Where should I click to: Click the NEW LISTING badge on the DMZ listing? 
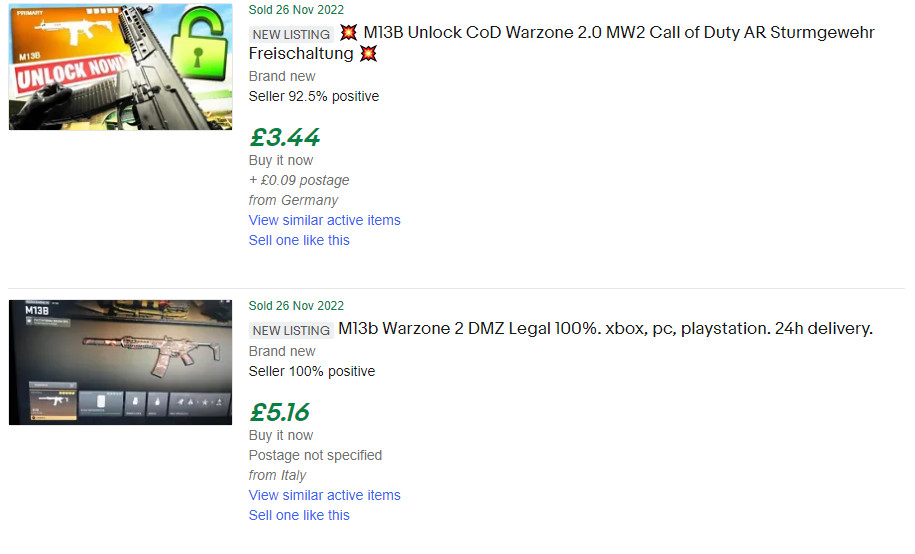pyautogui.click(x=291, y=330)
